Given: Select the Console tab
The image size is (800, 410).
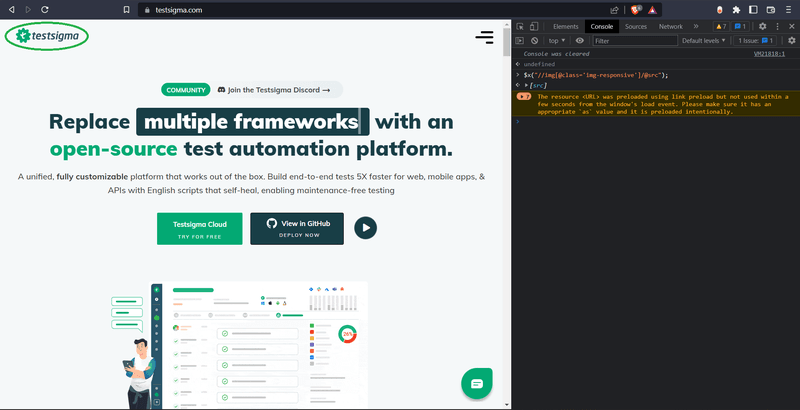Looking at the screenshot, I should click(602, 27).
